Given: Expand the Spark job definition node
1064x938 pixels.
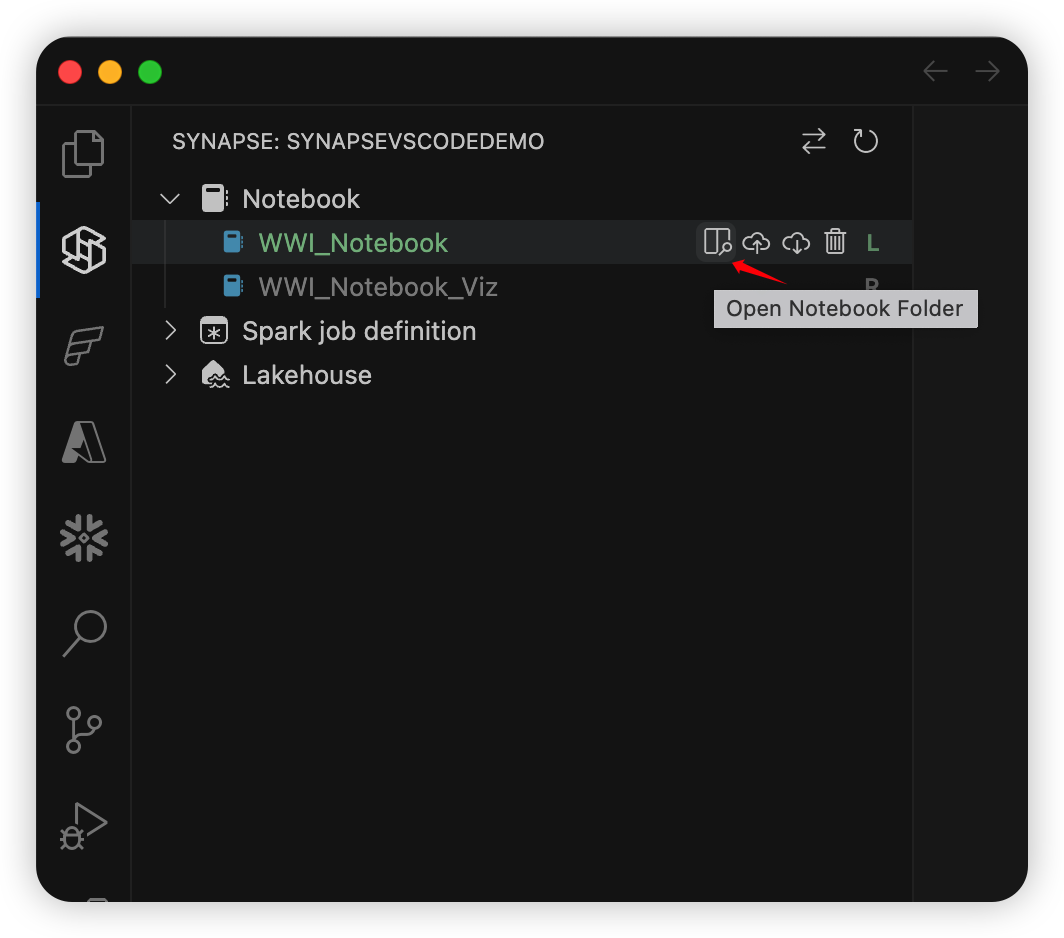Looking at the screenshot, I should [170, 331].
